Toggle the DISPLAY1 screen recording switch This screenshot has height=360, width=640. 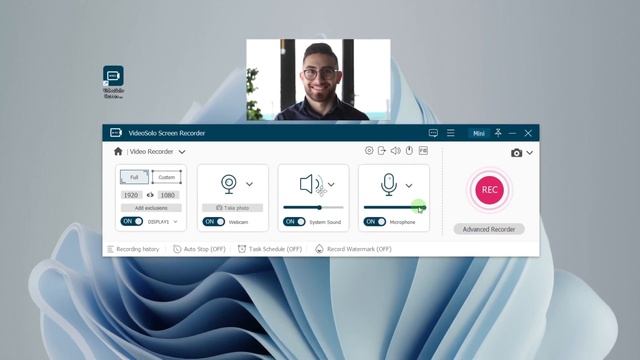point(131,221)
